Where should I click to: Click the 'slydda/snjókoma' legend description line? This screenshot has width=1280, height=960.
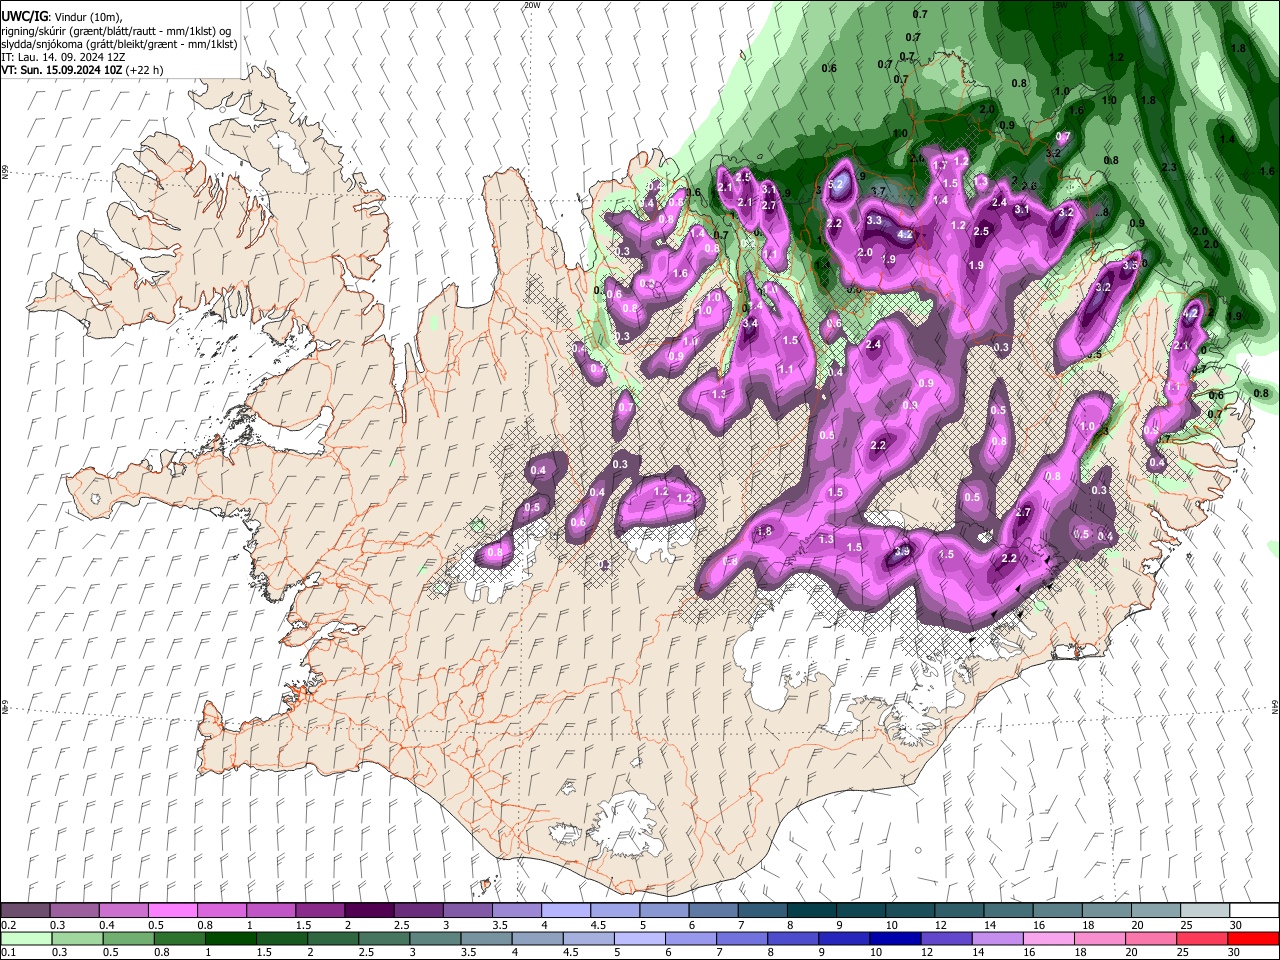click(119, 44)
